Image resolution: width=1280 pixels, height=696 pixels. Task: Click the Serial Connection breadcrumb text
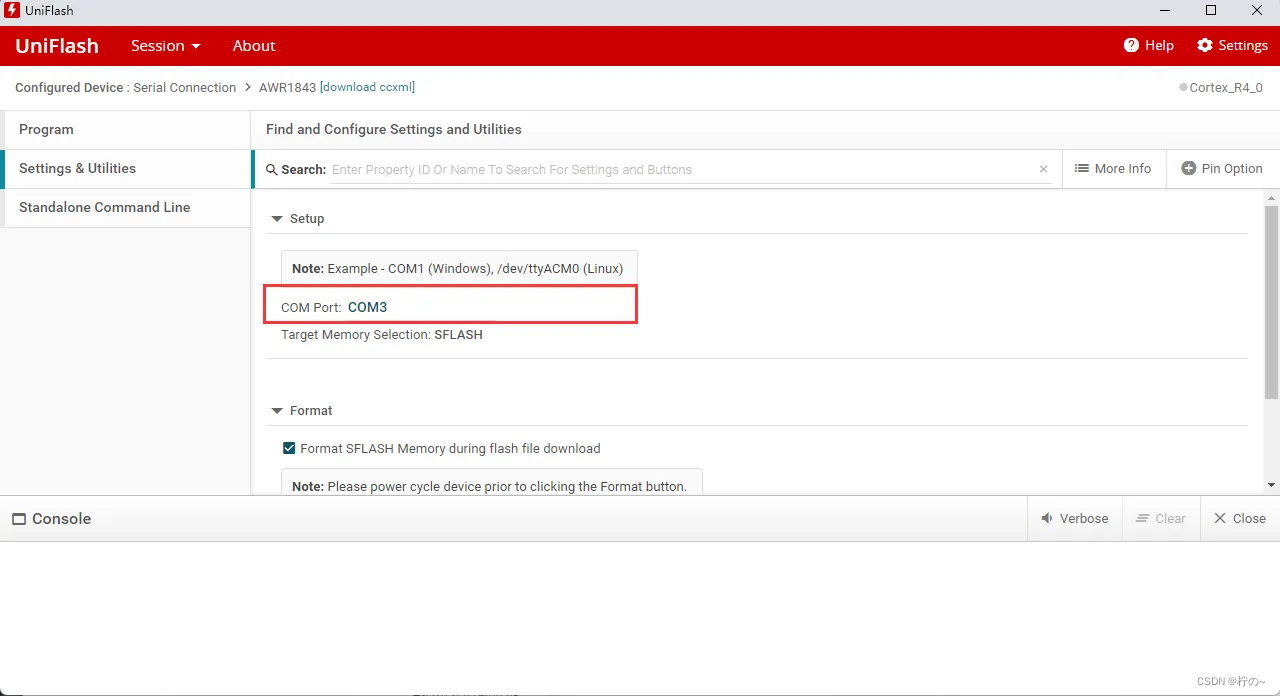tap(185, 88)
